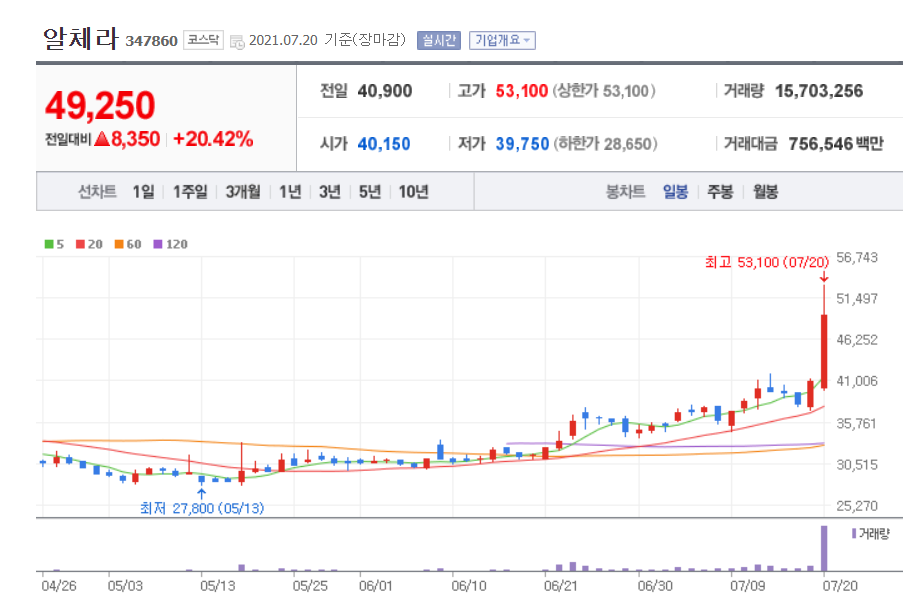
Task: Click the calendar icon beside the date
Action: point(237,42)
